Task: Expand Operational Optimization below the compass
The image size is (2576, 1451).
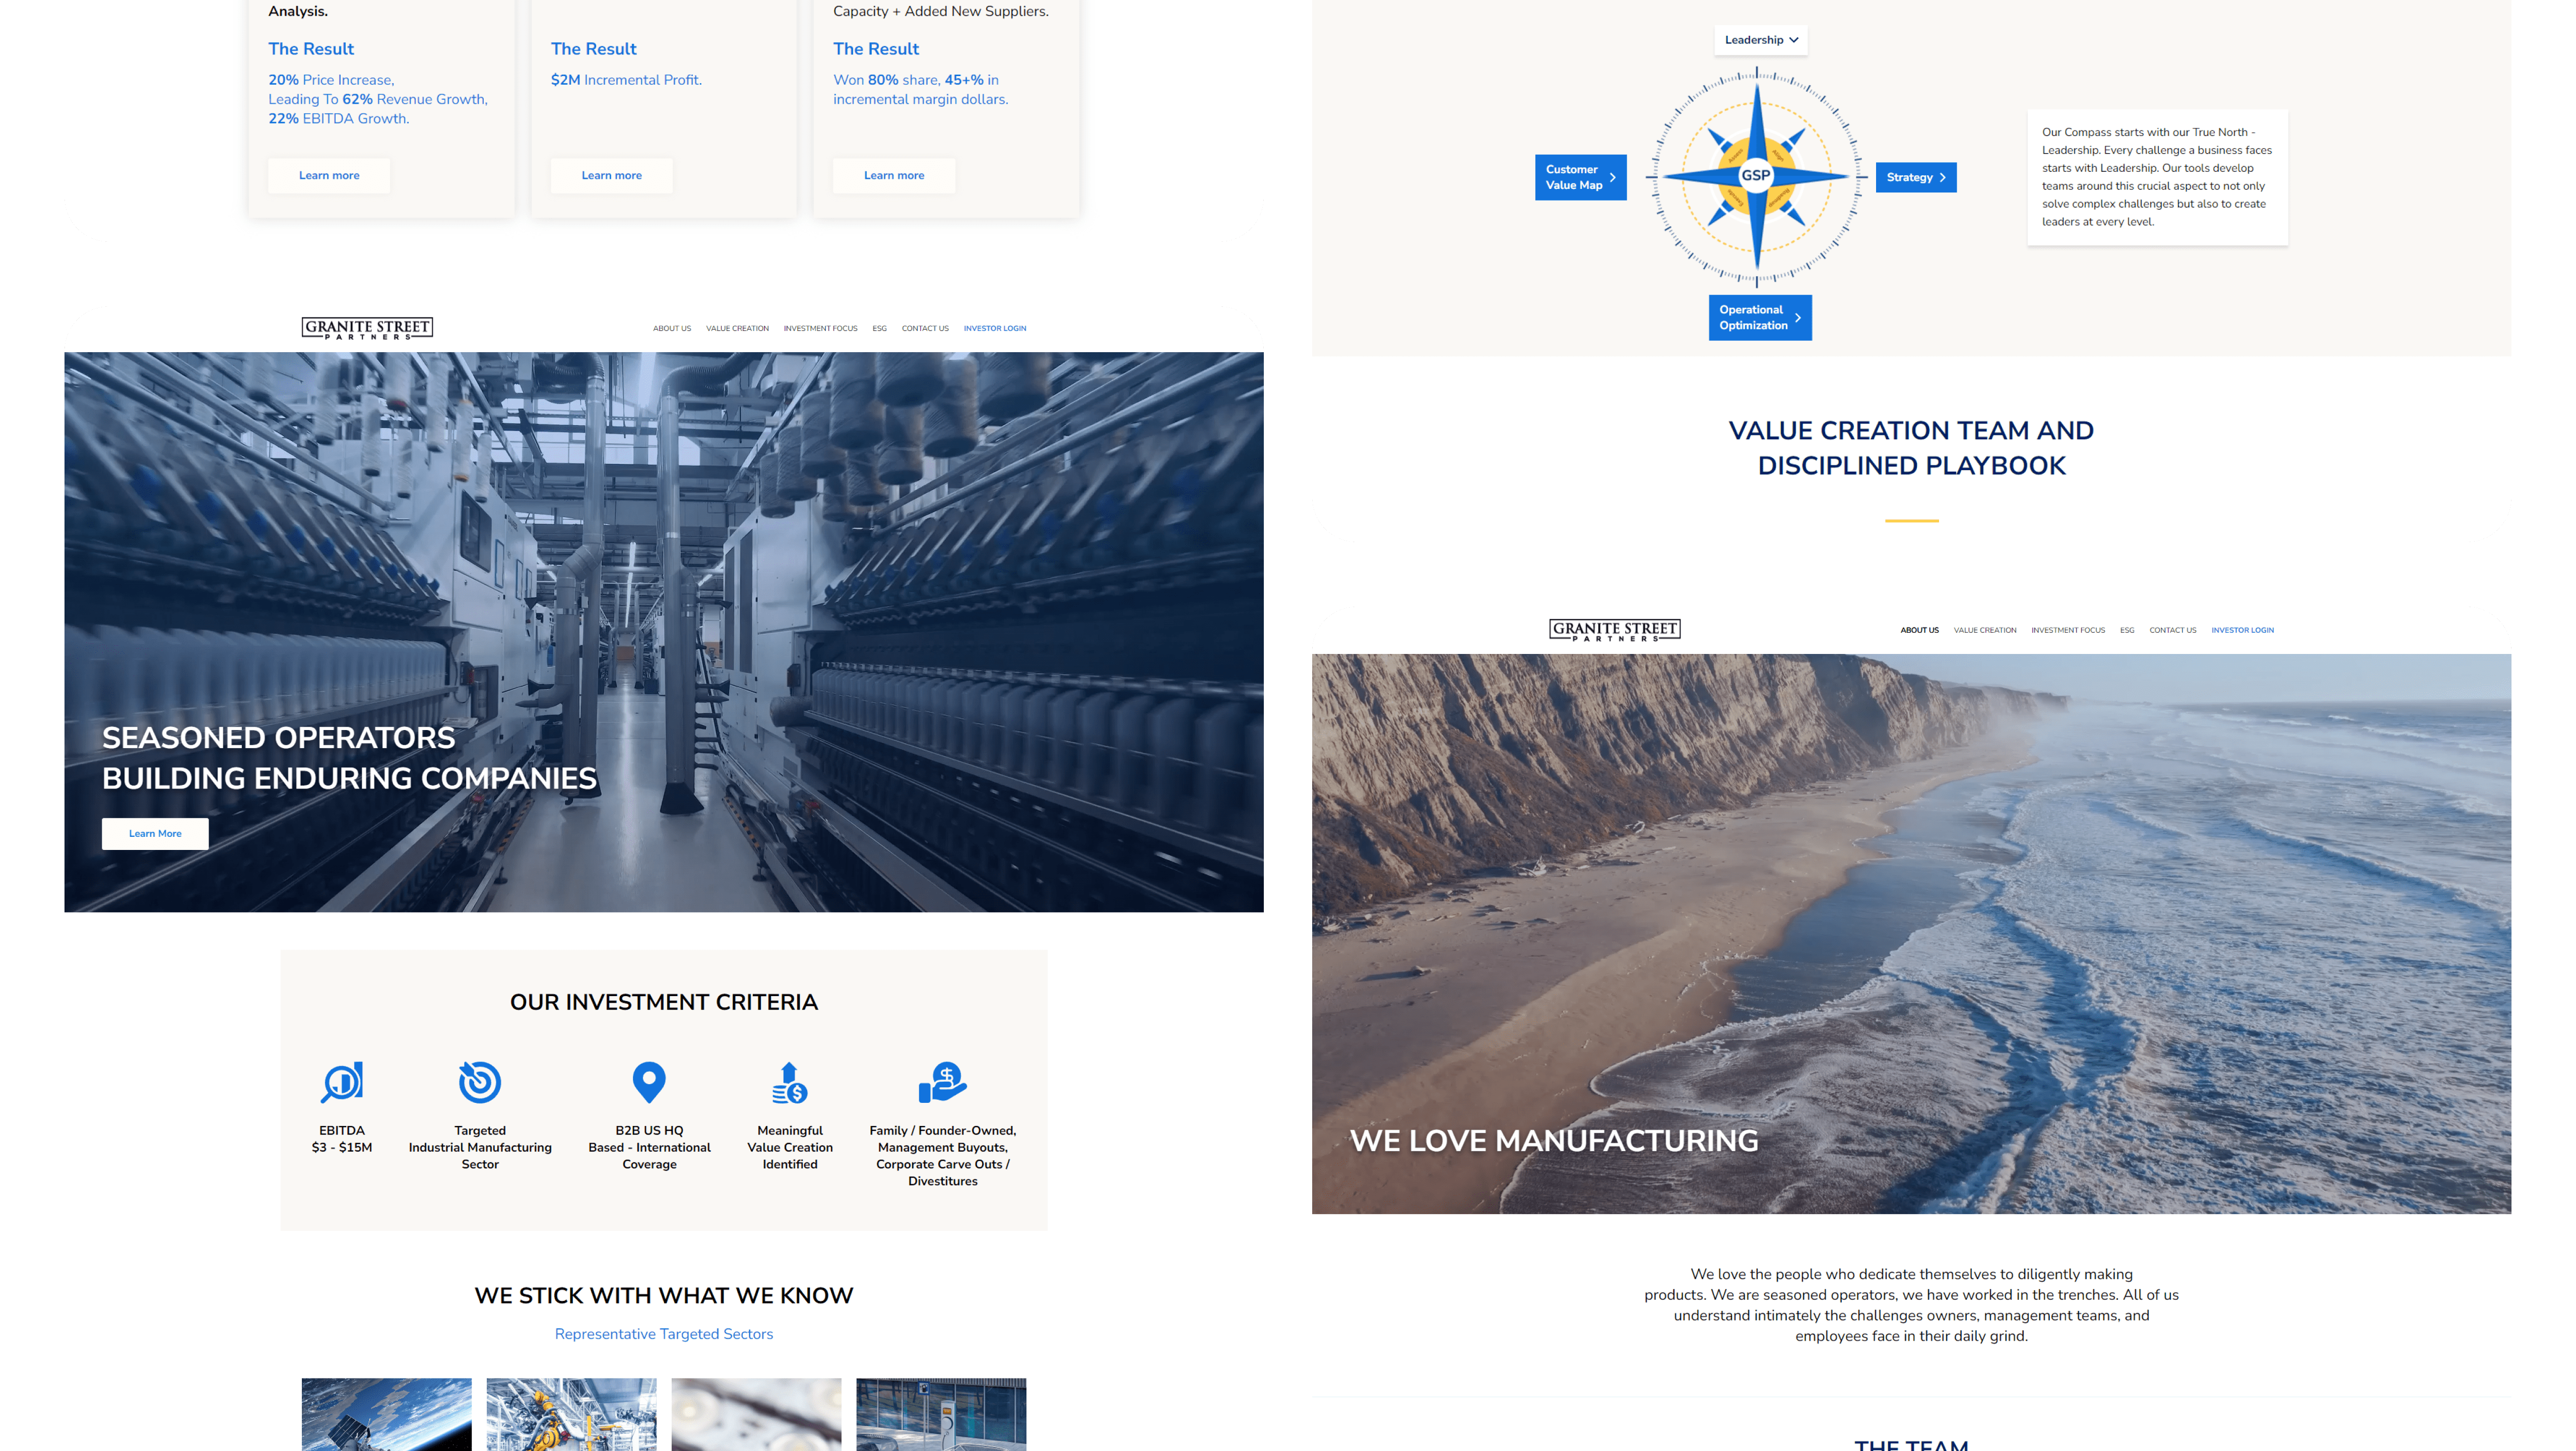Action: click(1759, 317)
